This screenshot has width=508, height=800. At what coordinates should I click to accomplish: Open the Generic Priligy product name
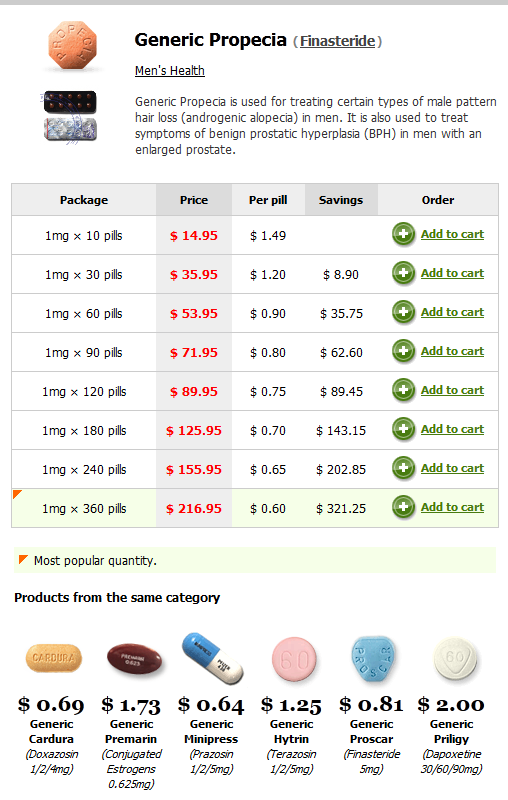tap(451, 731)
